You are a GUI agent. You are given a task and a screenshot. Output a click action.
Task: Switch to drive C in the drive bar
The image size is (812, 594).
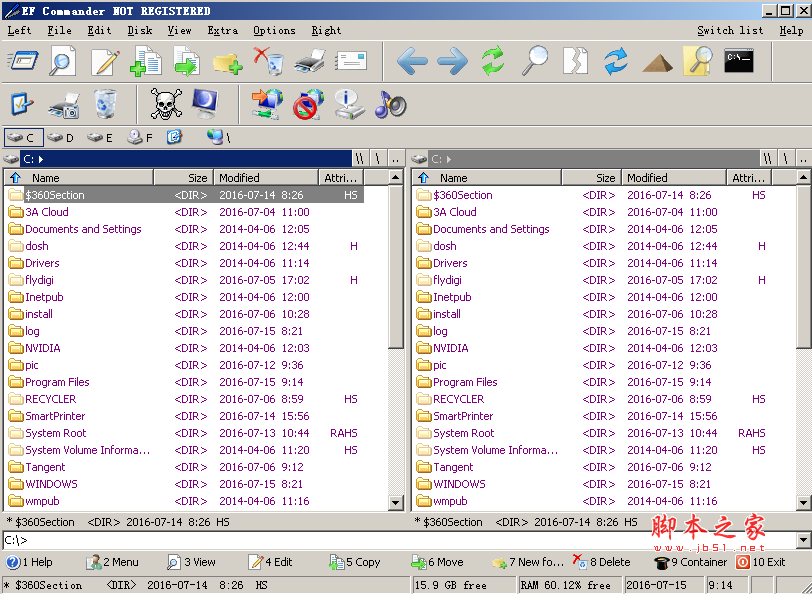[23, 138]
